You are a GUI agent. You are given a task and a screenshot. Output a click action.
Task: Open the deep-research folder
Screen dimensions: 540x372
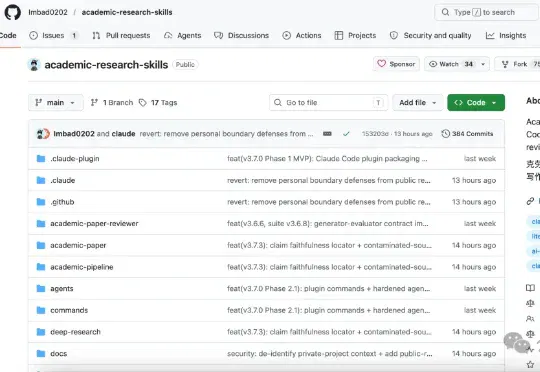[75, 332]
